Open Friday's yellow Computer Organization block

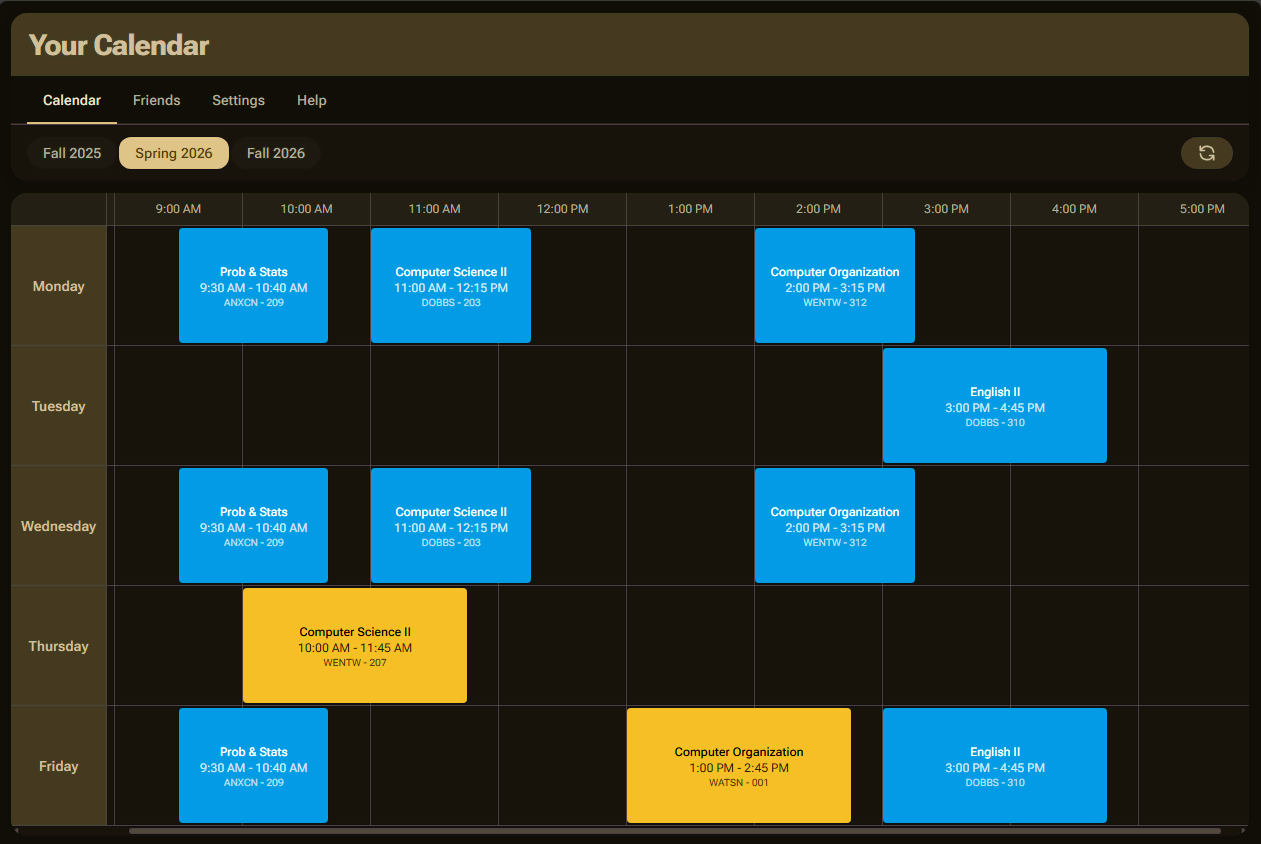739,766
